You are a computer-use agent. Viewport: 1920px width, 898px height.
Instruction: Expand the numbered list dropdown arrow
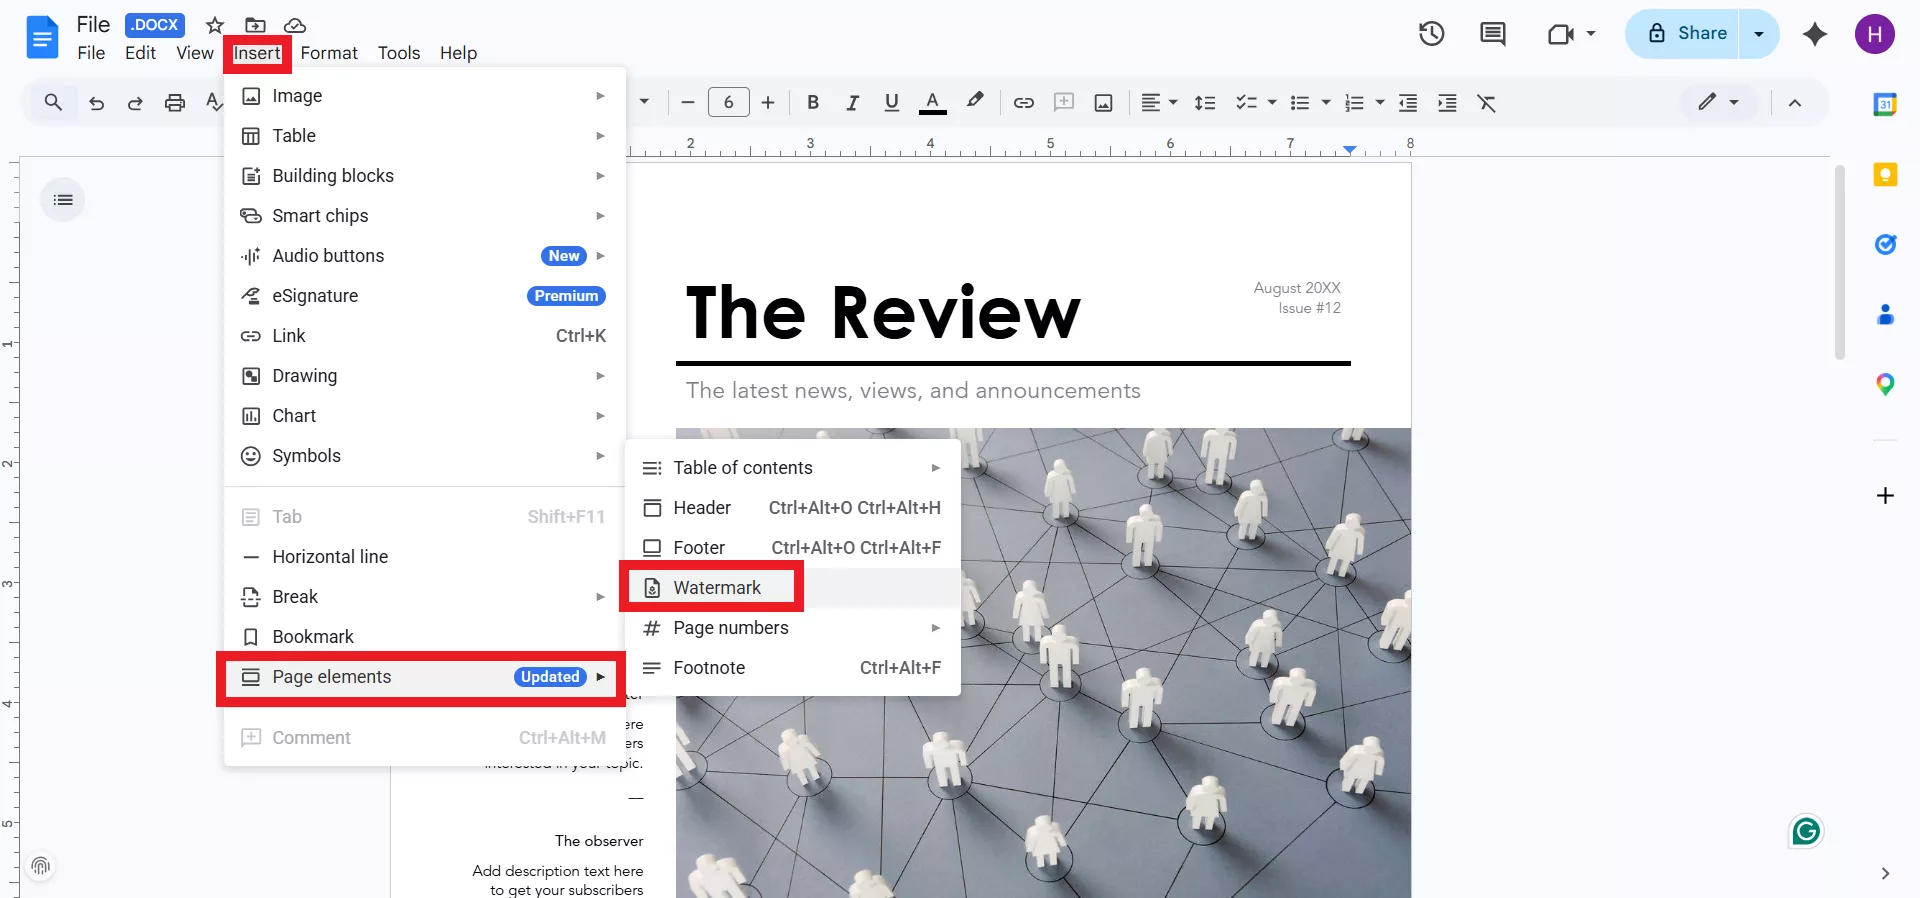[1380, 102]
